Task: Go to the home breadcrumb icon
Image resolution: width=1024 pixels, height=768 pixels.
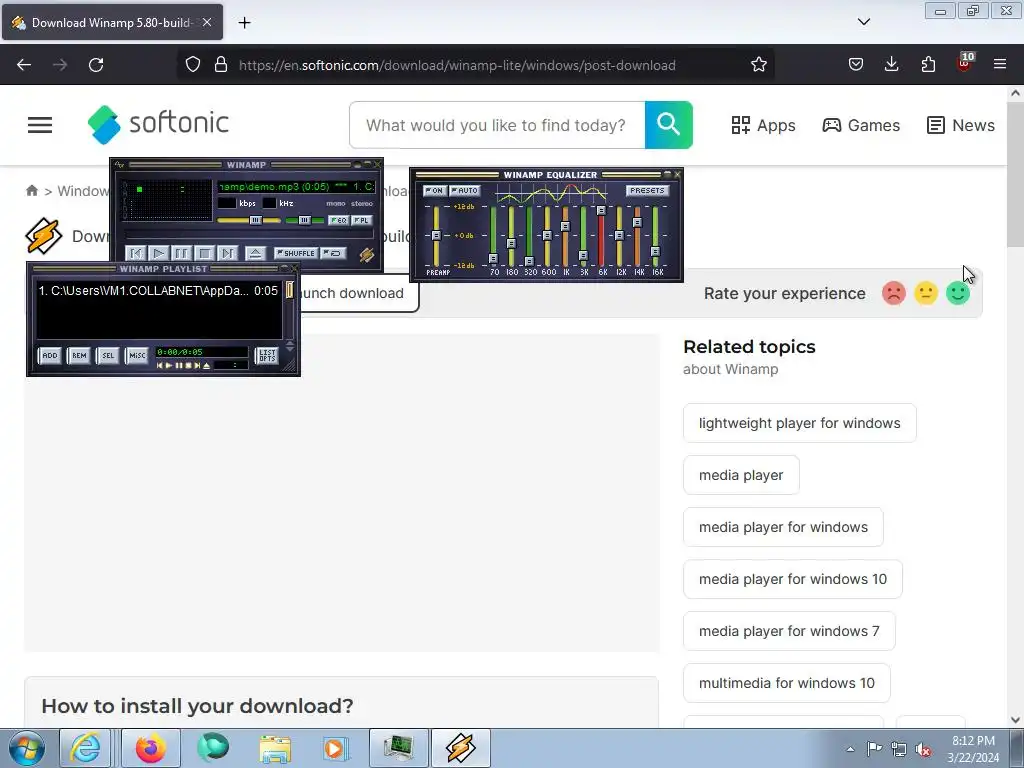Action: (x=32, y=191)
